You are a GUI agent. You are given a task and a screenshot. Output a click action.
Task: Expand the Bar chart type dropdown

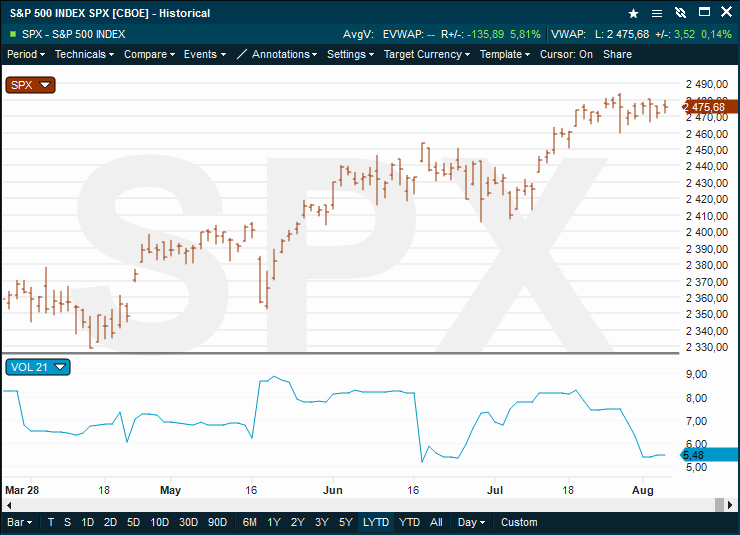pos(19,522)
